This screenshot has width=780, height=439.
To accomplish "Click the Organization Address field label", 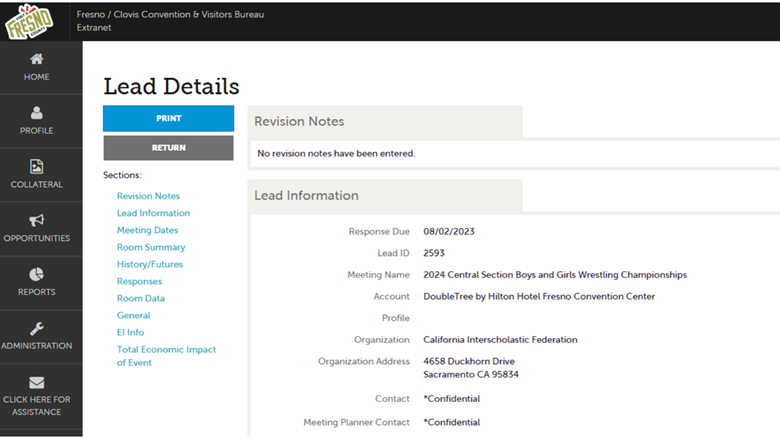I will (364, 361).
